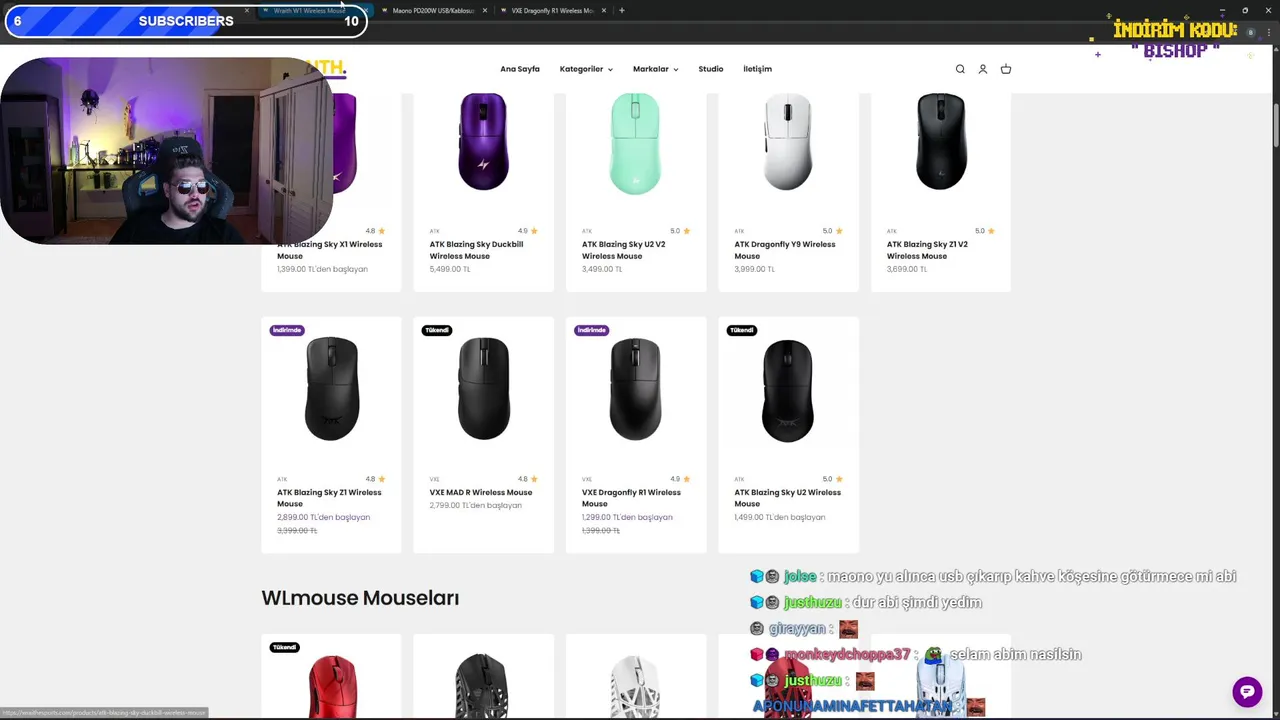Open ATK Dragonfly Y9 Wireless Mouse link
The image size is (1280, 720).
pos(784,250)
